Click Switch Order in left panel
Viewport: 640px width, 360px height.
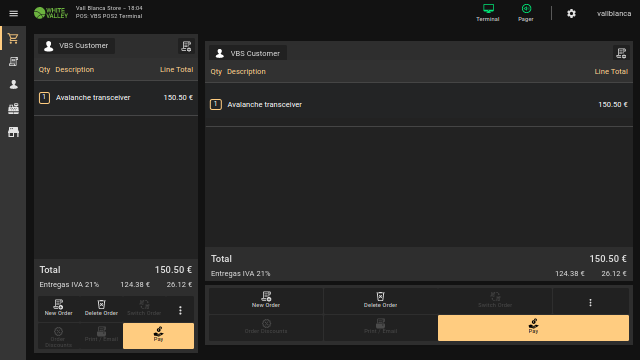[144, 308]
